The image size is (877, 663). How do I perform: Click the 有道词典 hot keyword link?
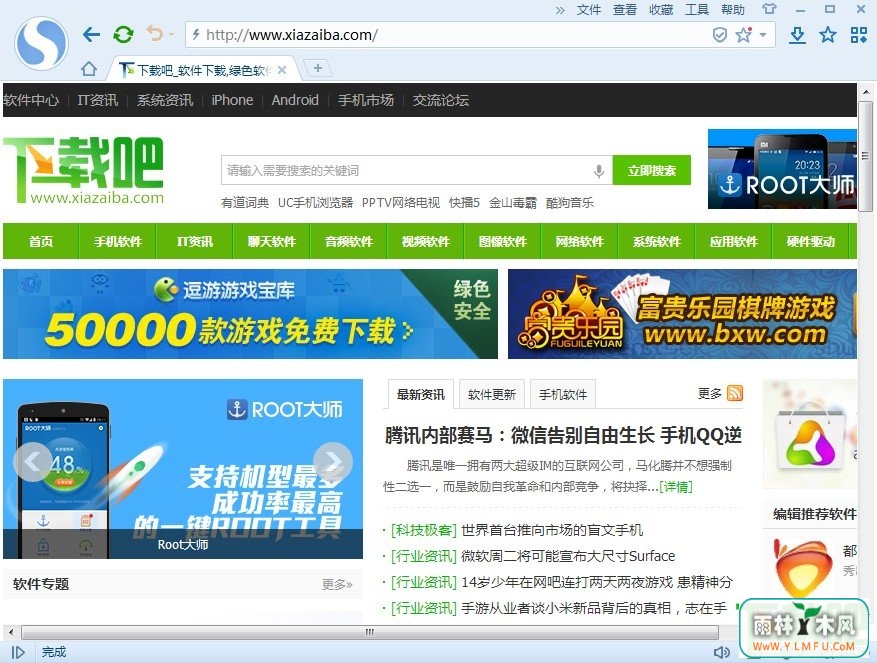coord(244,203)
